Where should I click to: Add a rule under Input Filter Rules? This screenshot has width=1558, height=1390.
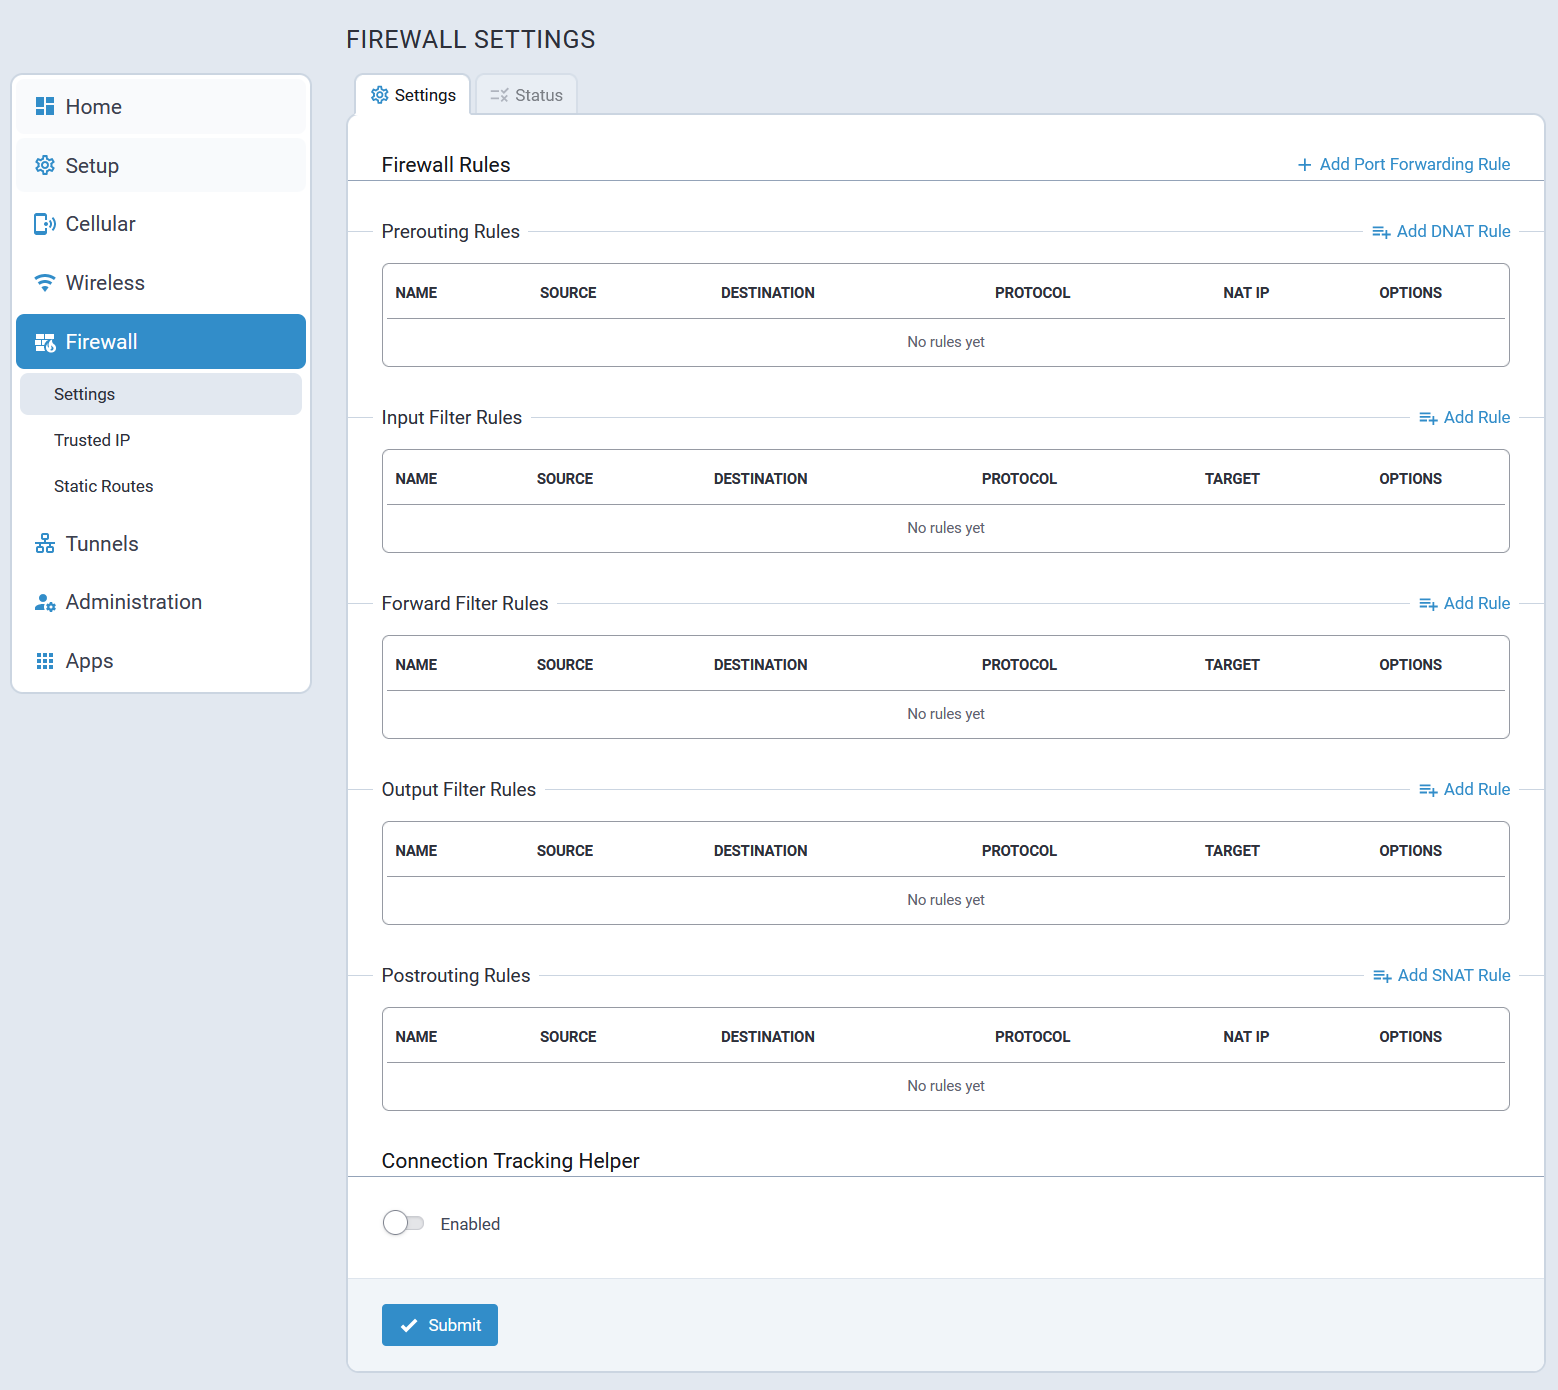[1464, 417]
